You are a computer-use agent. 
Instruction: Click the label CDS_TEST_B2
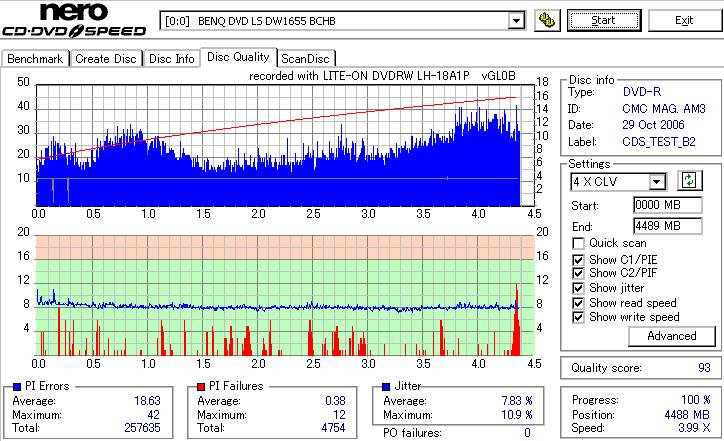(x=659, y=142)
